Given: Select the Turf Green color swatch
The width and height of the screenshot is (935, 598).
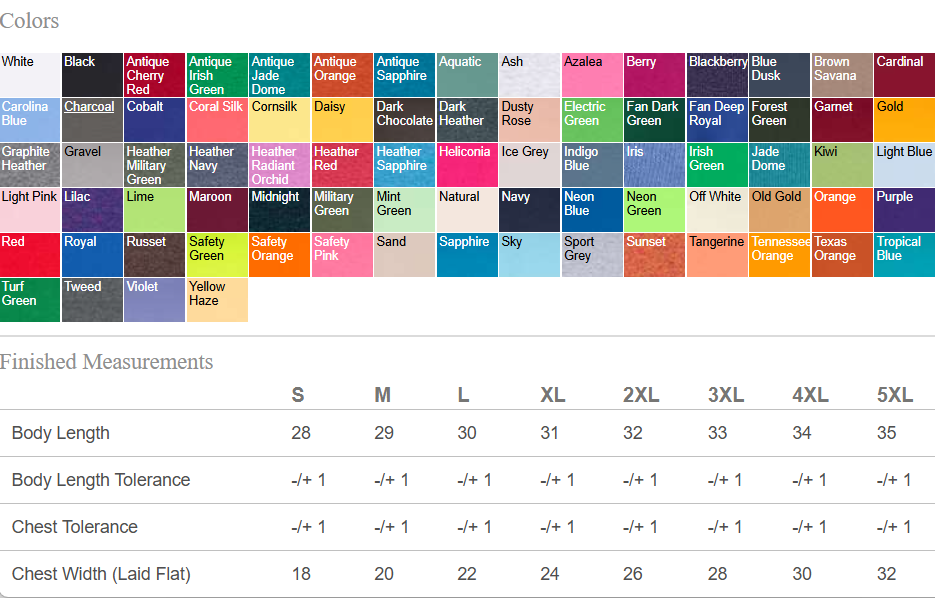Looking at the screenshot, I should point(30,300).
